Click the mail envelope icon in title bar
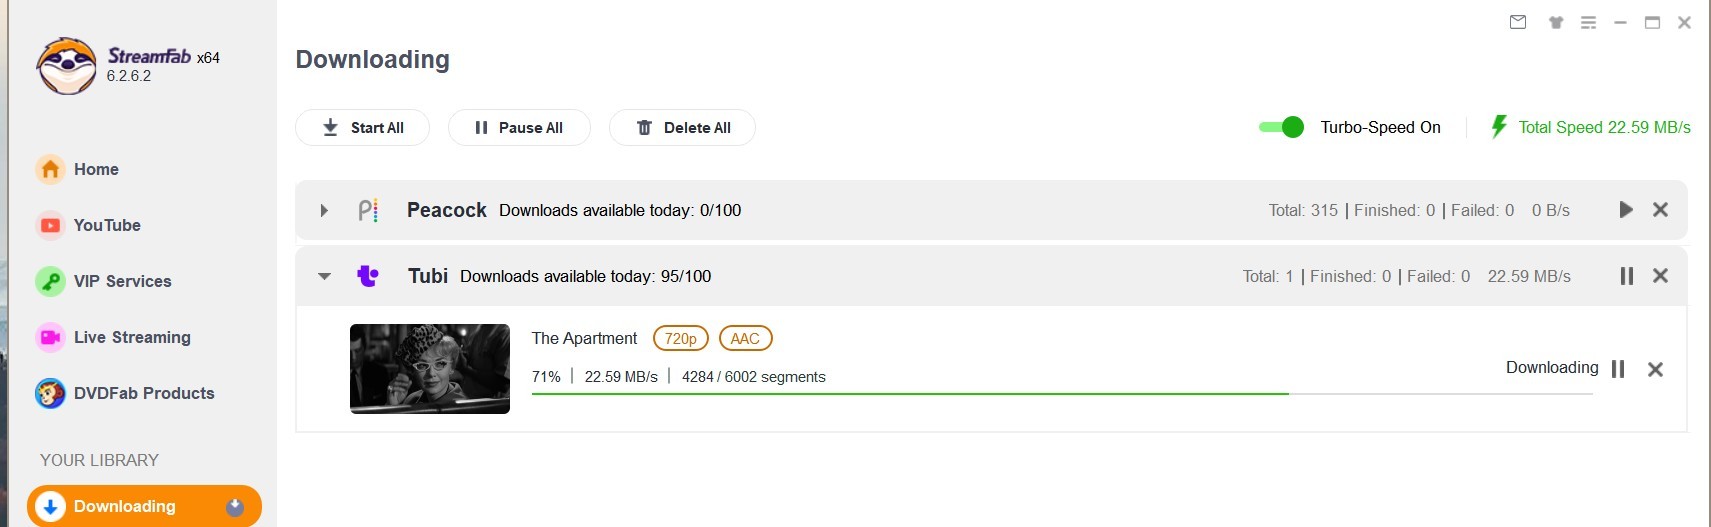This screenshot has width=1711, height=527. click(1518, 22)
